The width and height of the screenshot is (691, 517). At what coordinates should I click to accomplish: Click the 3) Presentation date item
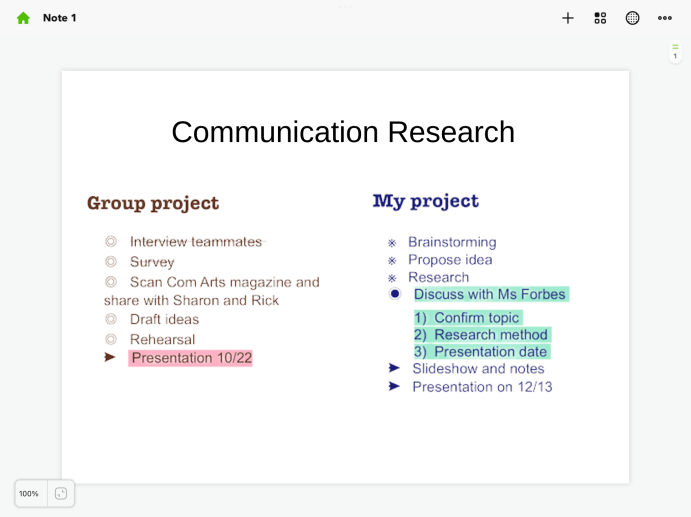point(482,352)
